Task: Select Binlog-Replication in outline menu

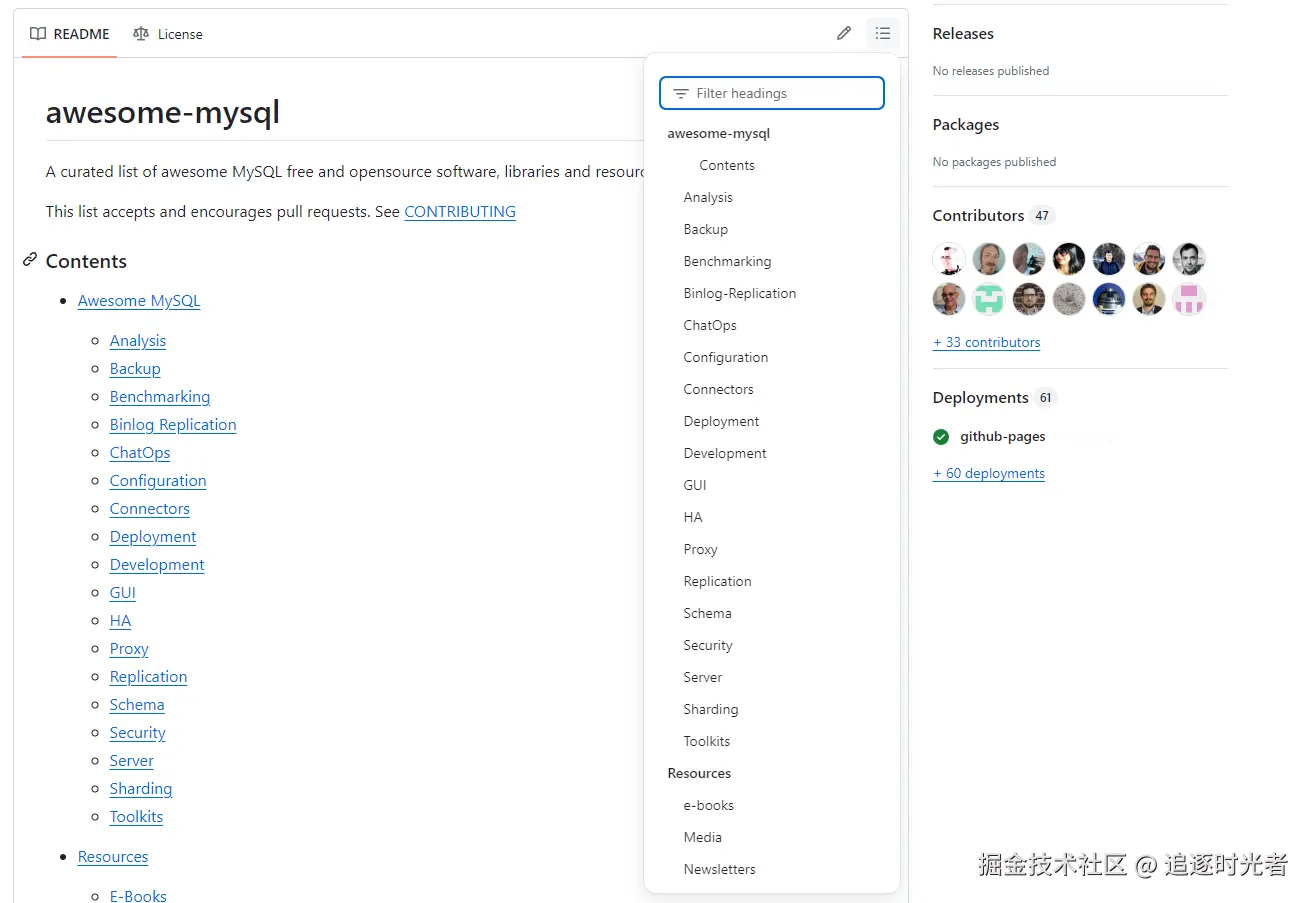Action: [740, 293]
